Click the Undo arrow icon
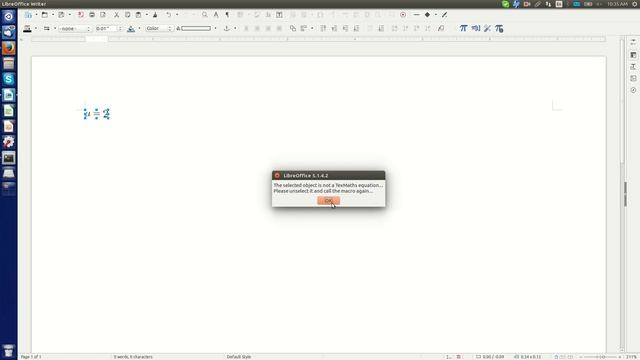 169,15
